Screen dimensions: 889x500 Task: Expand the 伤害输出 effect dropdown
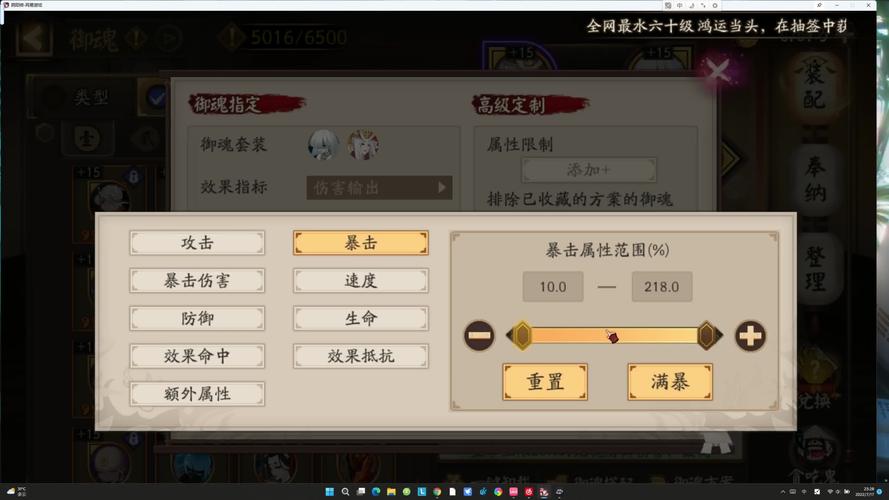click(x=379, y=188)
